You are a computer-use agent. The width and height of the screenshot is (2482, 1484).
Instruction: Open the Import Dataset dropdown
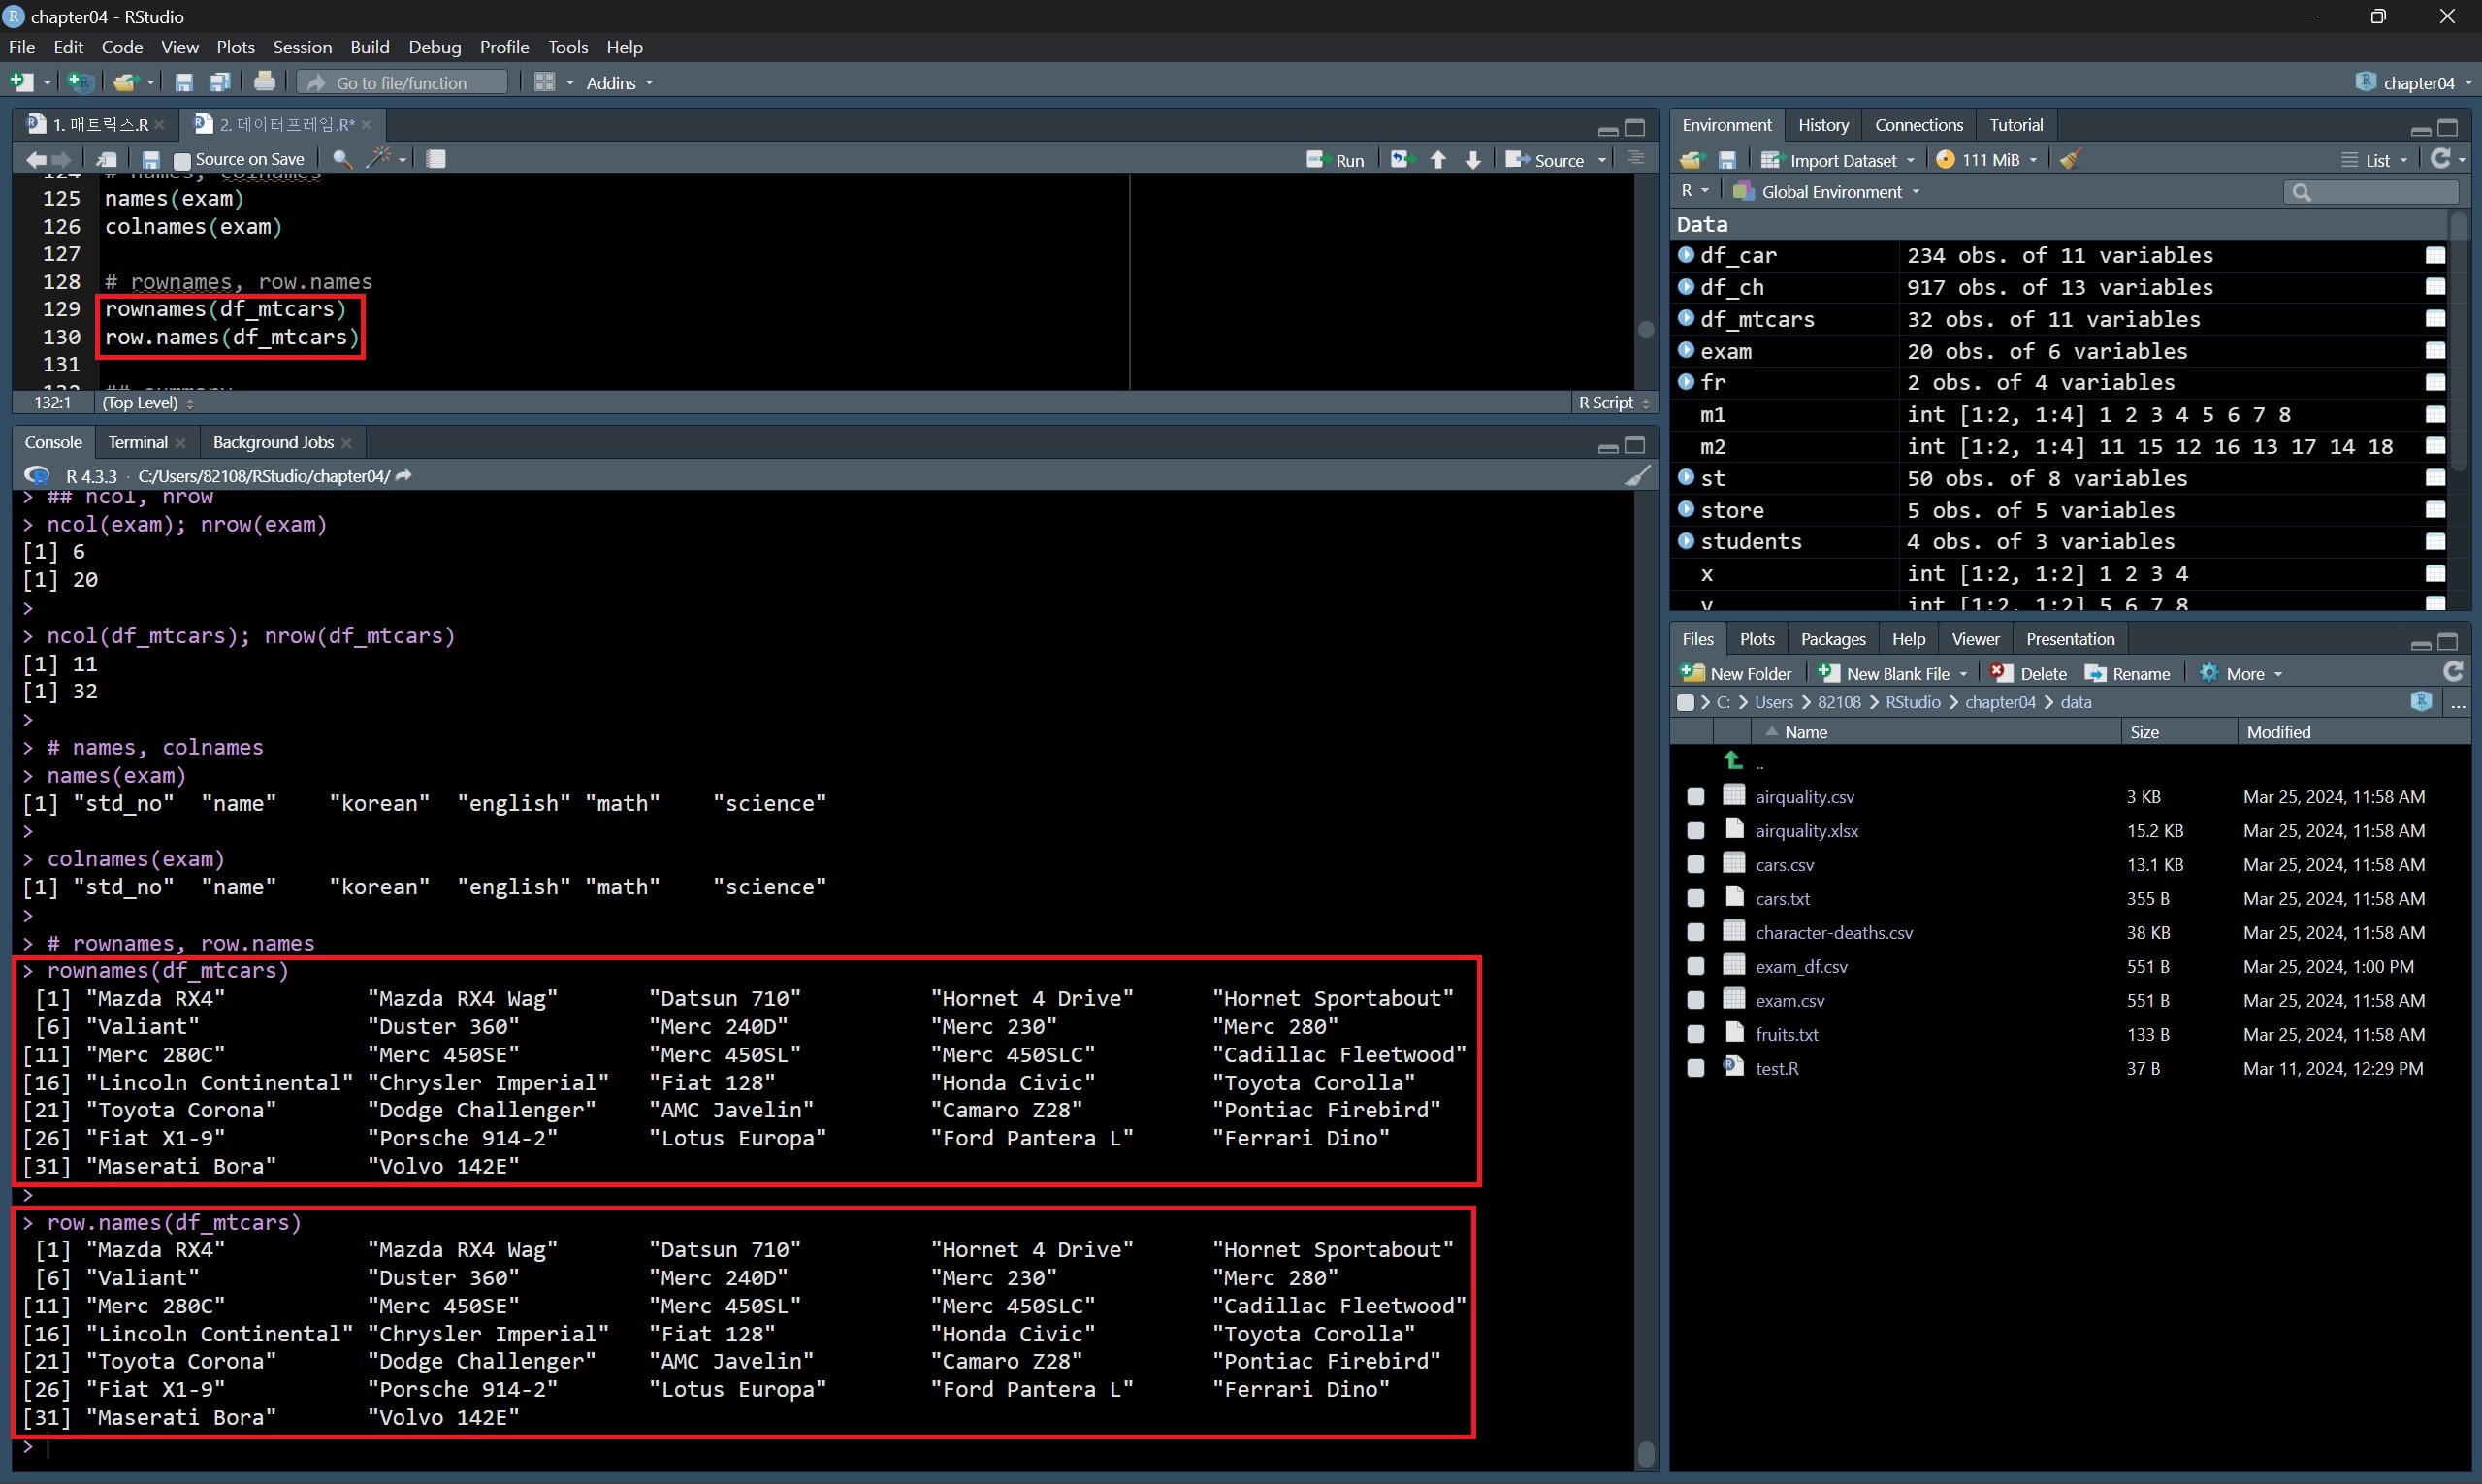1839,160
